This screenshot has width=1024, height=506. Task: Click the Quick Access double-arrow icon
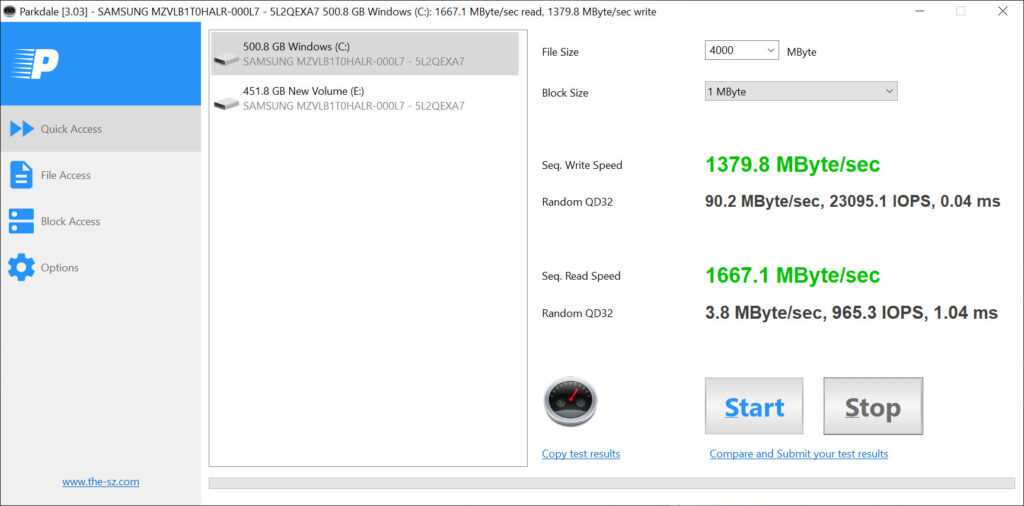click(x=22, y=129)
